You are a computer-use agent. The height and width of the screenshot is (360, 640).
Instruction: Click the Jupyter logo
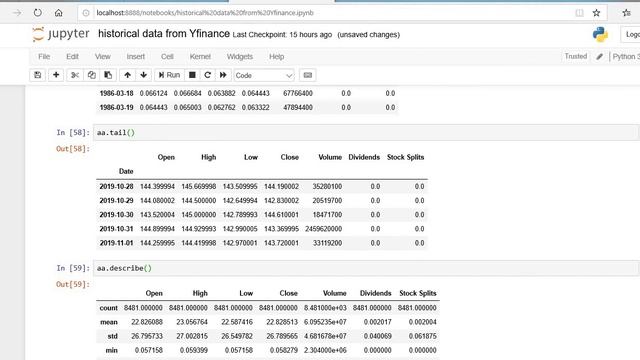(60, 34)
